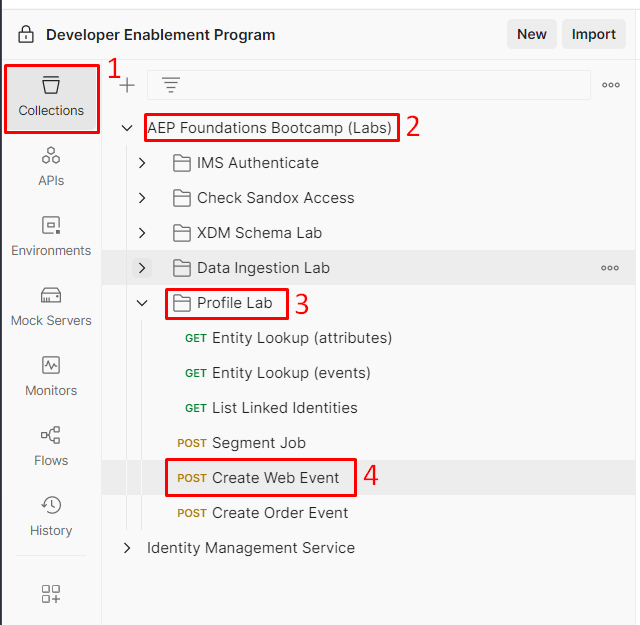Open POST Create Order Event request

pos(262,513)
